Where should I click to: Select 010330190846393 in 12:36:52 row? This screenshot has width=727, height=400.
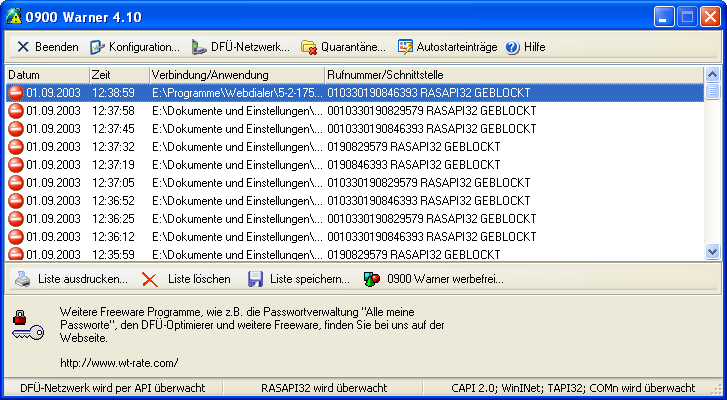tap(372, 201)
